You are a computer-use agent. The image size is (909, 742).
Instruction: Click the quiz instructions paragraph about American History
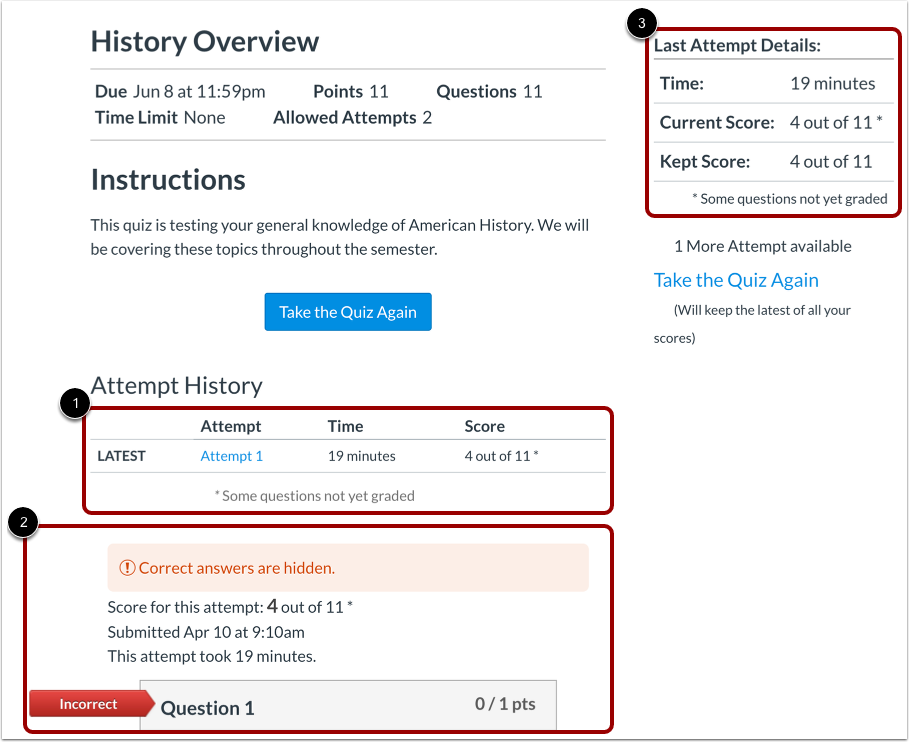[340, 237]
